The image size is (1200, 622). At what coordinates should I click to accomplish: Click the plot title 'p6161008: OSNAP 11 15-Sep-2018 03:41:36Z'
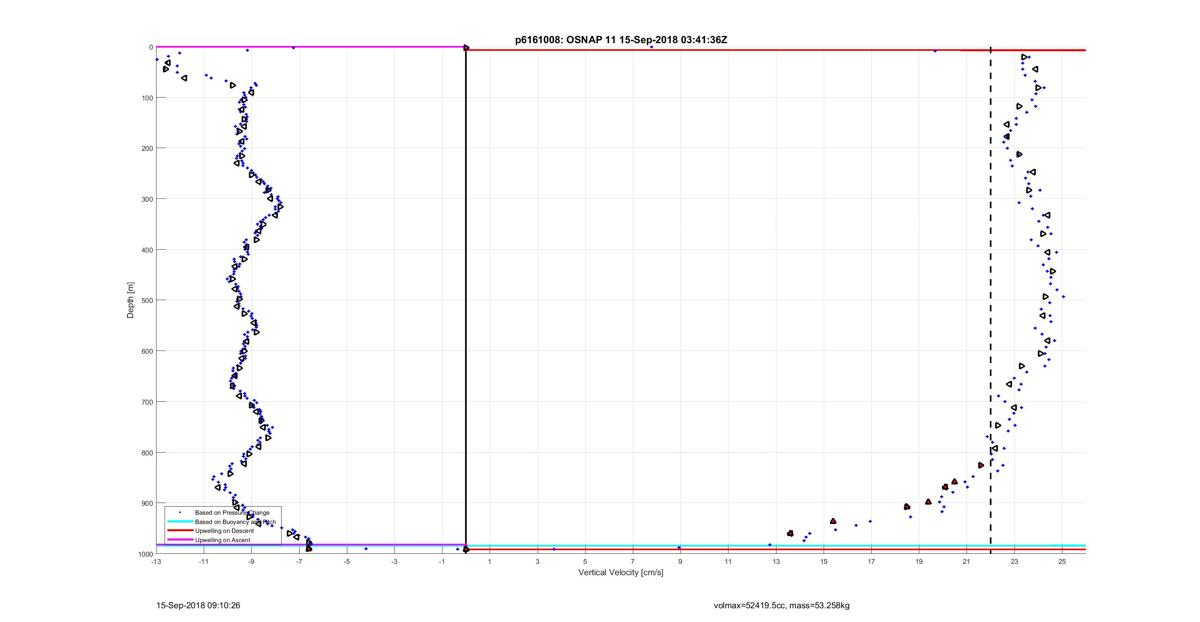pyautogui.click(x=621, y=40)
